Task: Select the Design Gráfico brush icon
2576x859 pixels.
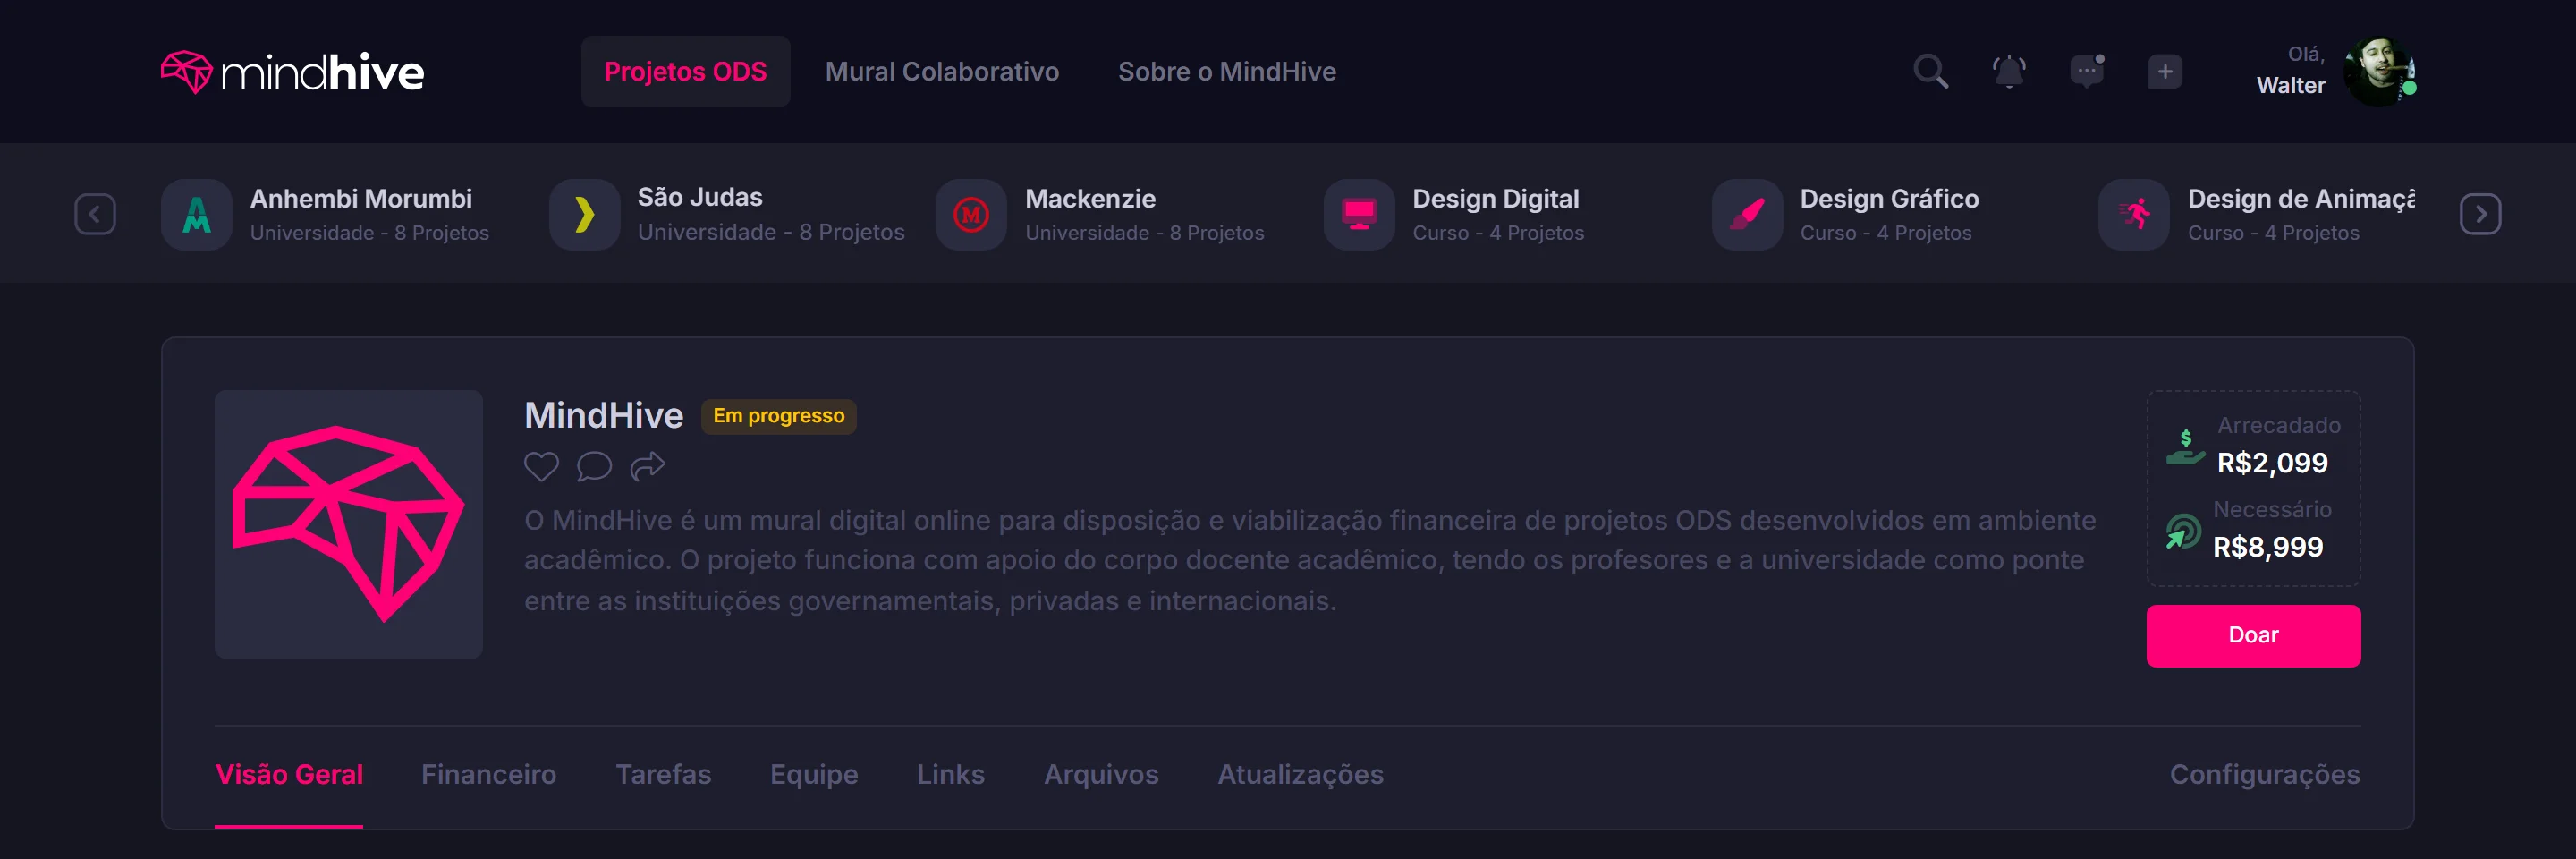Action: [x=1747, y=214]
